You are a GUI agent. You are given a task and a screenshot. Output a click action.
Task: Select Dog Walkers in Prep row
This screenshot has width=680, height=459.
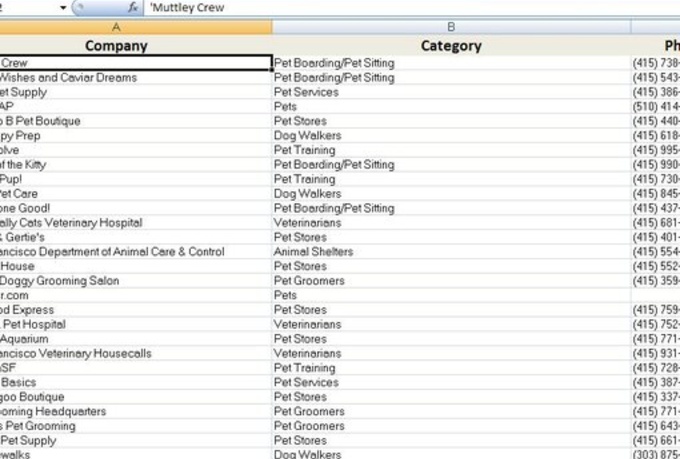pos(451,136)
